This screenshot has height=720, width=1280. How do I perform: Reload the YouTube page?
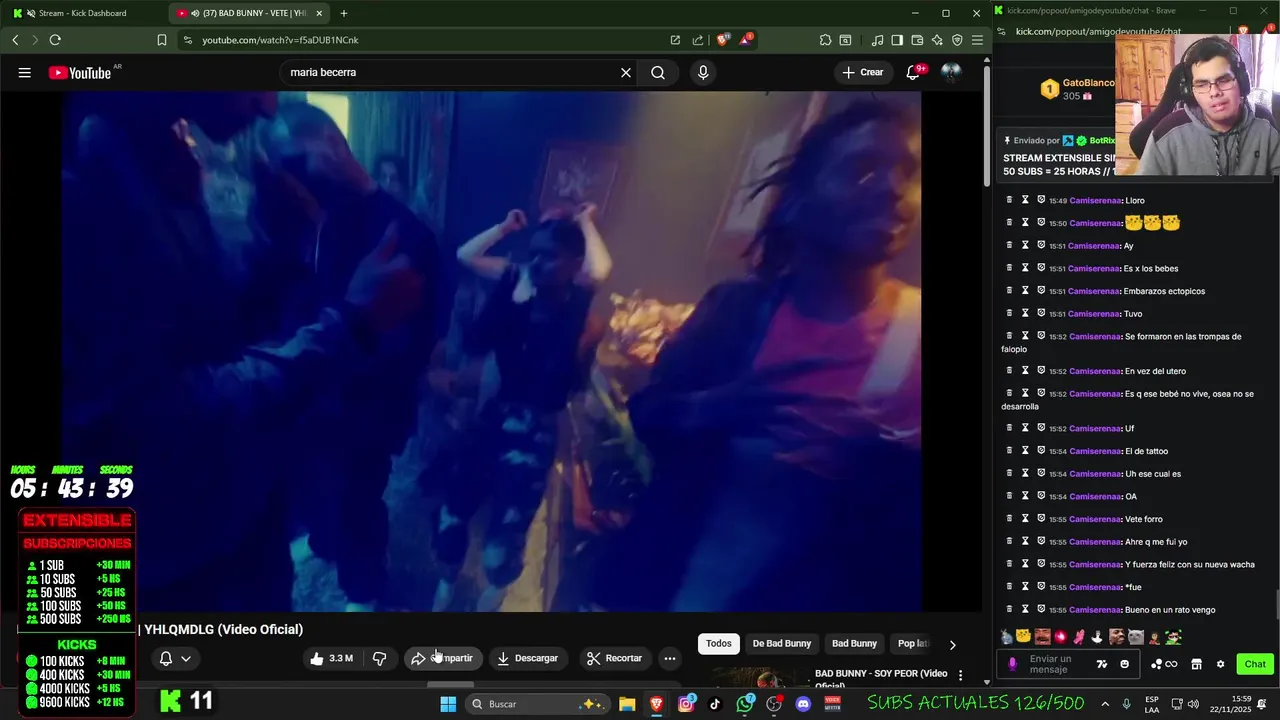pos(55,40)
